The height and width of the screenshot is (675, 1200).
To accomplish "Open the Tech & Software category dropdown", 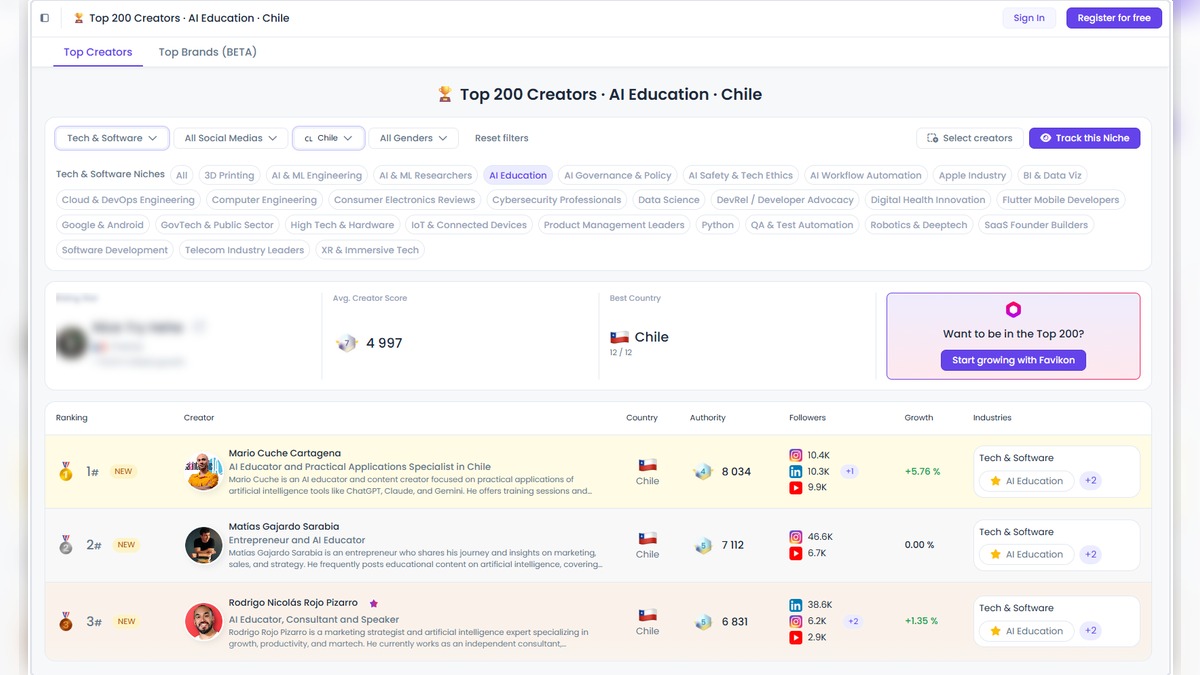I will [112, 138].
